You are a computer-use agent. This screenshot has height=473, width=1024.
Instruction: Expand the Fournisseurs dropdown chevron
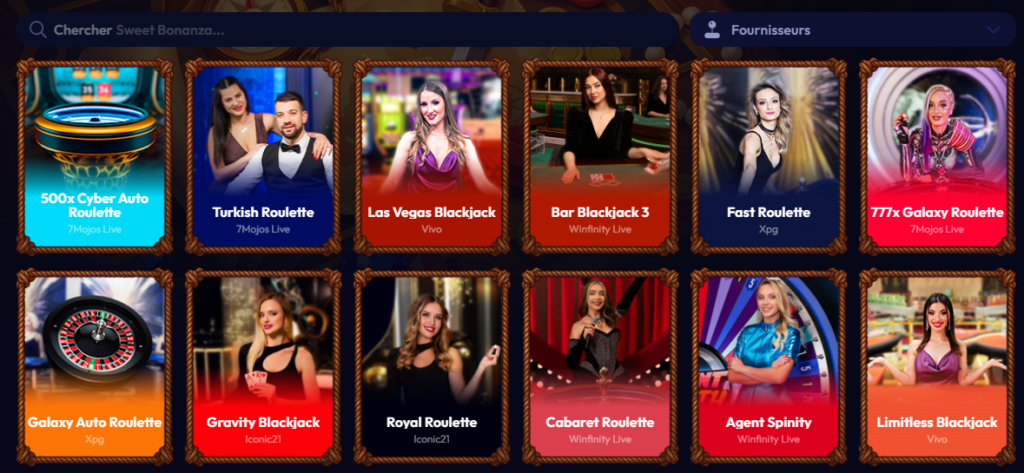(x=993, y=30)
